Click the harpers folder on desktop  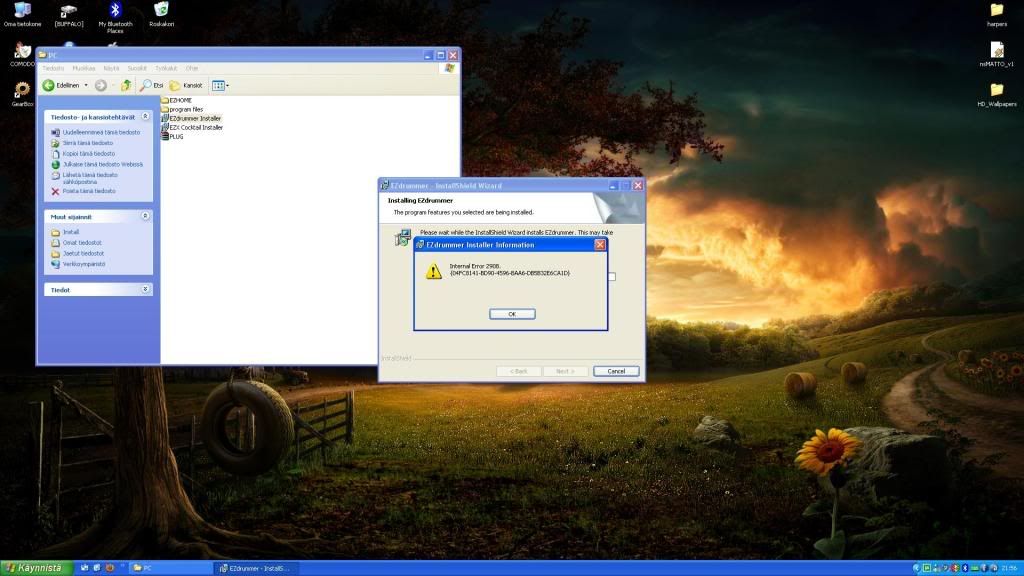tap(997, 14)
